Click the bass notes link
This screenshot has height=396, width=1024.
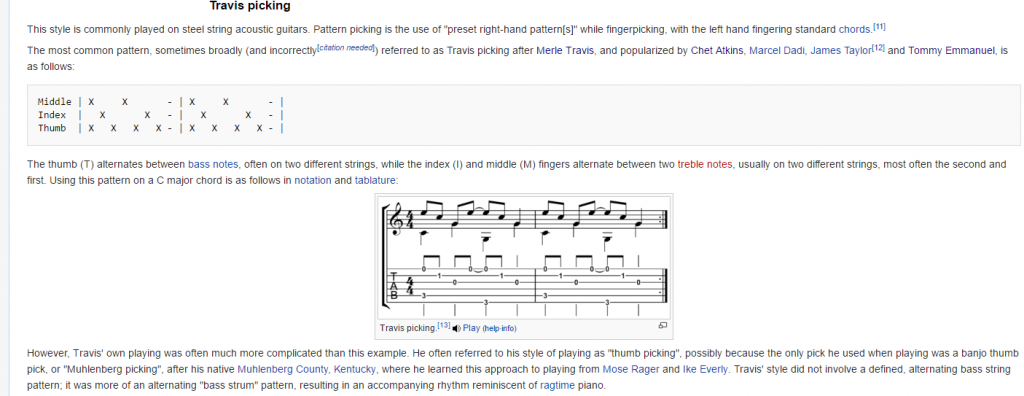pyautogui.click(x=213, y=165)
